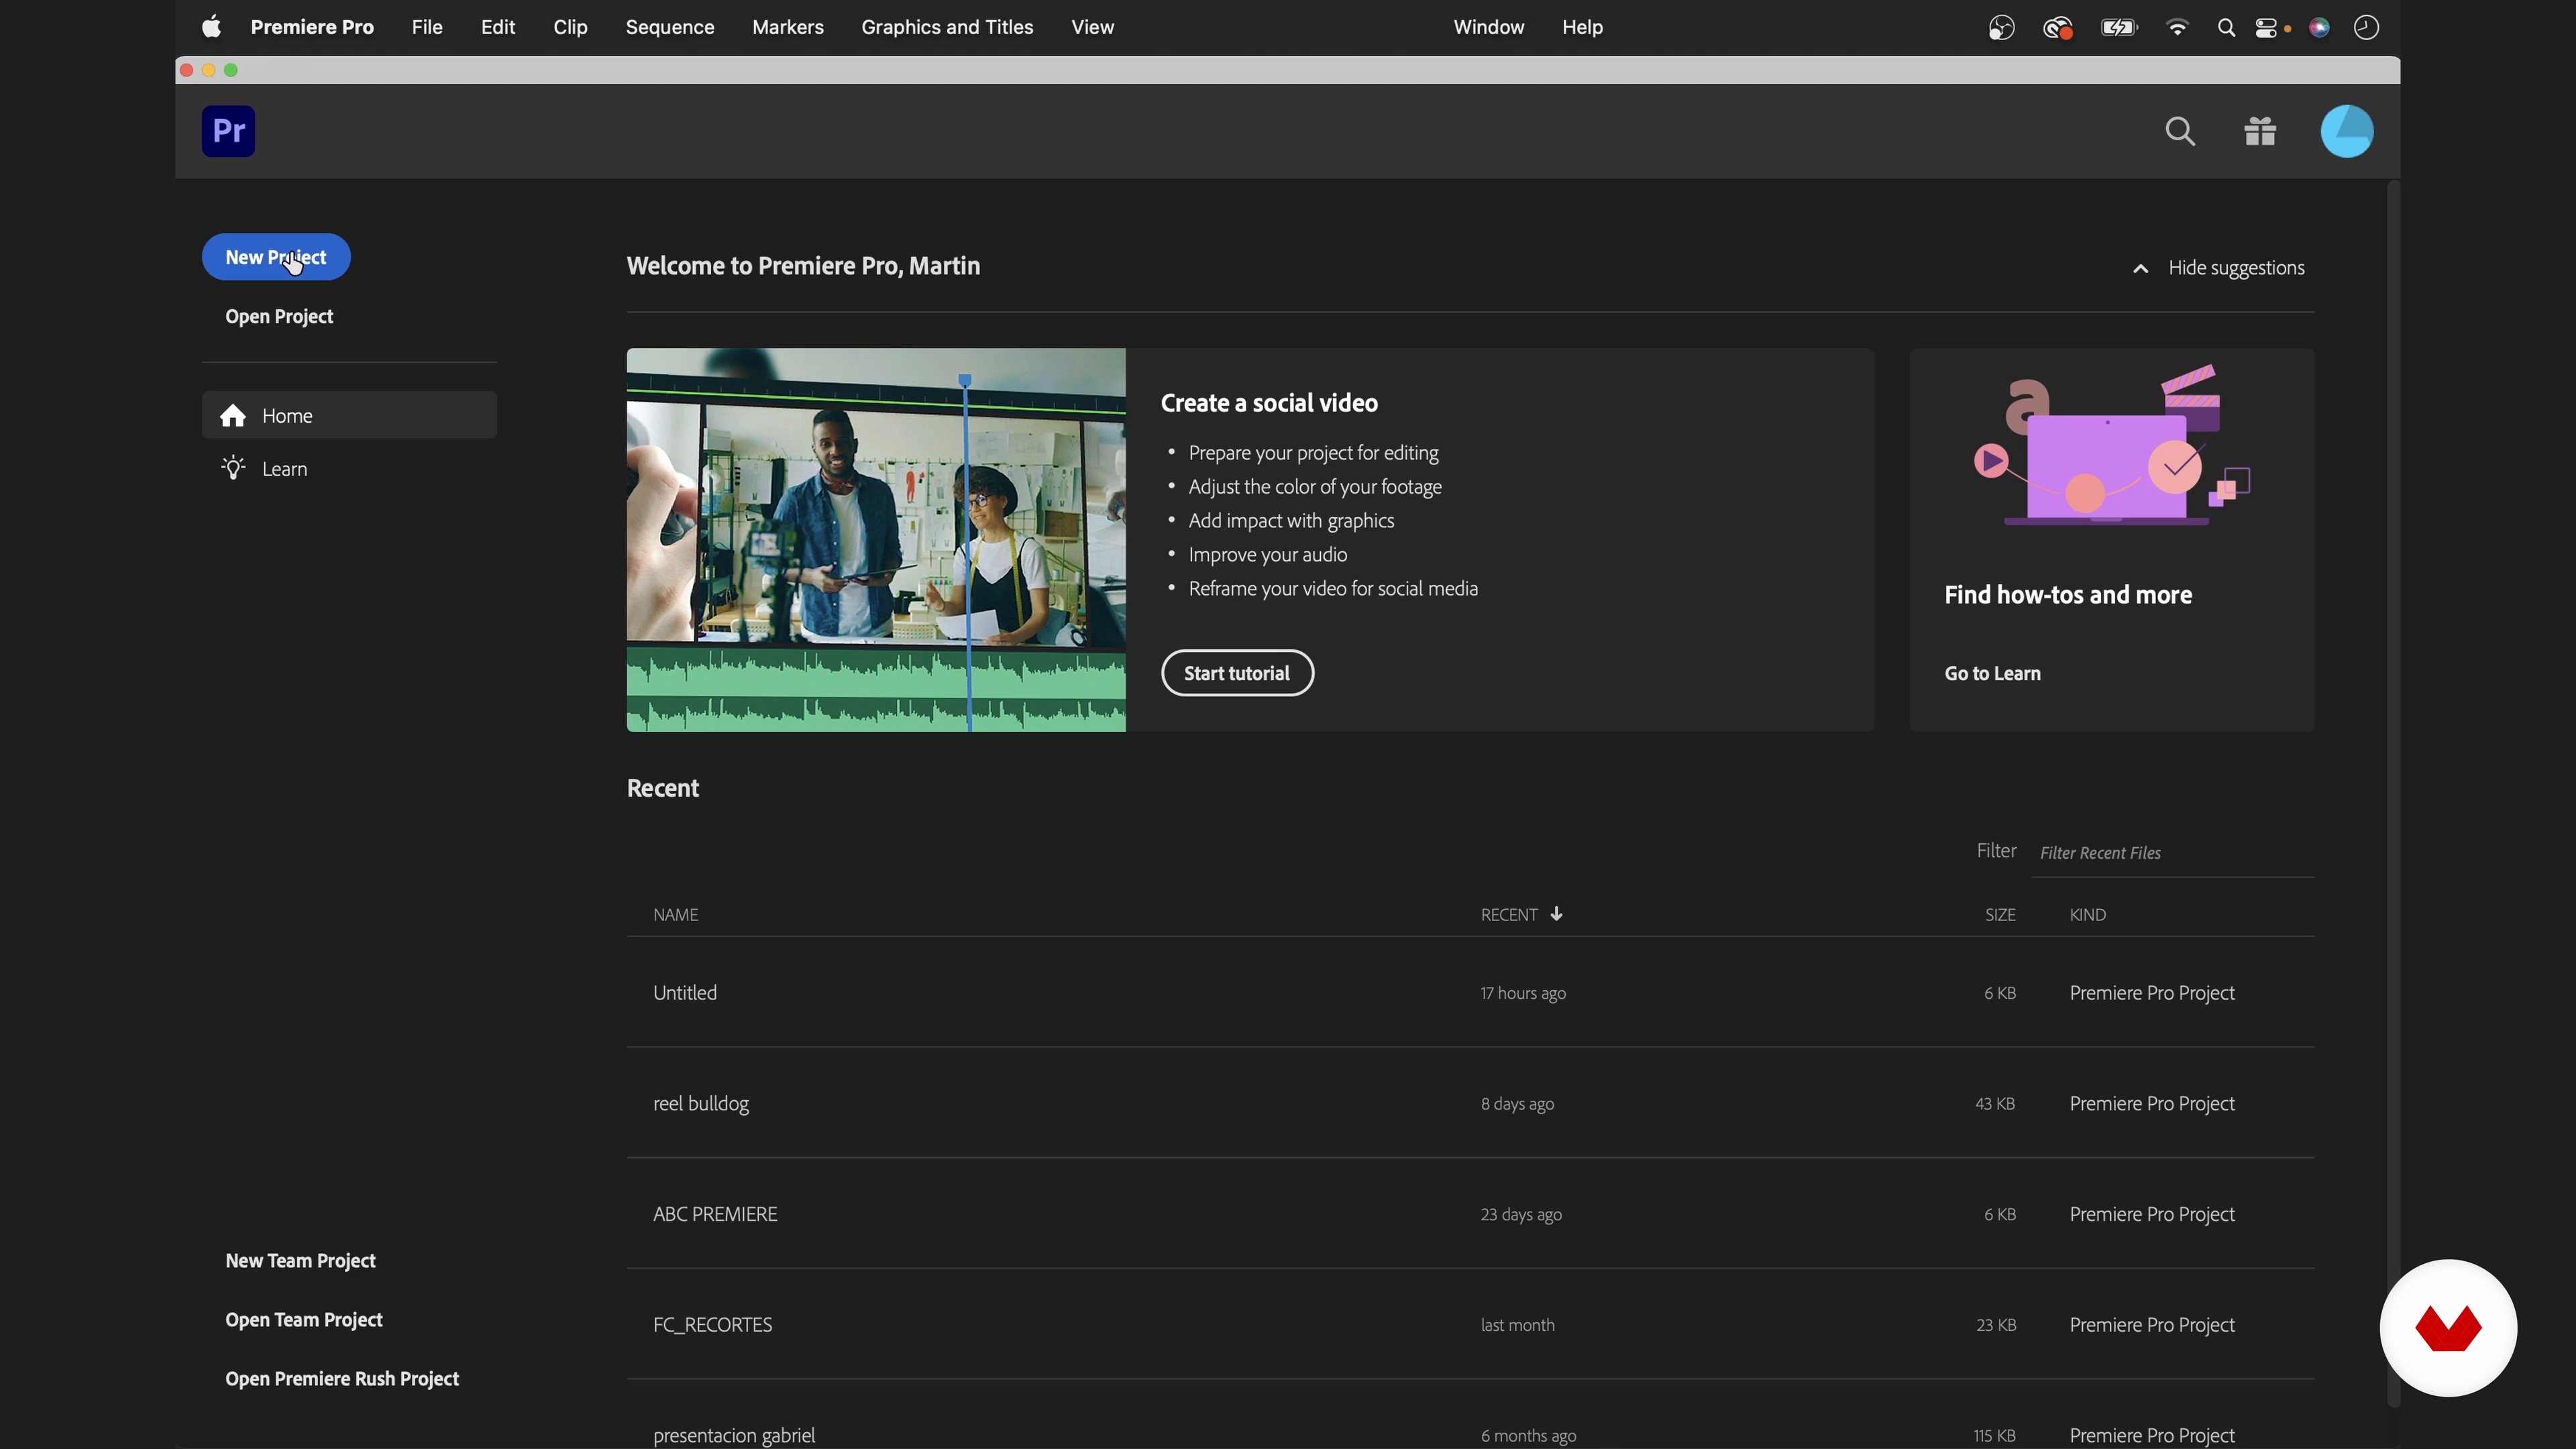Click the how-tos laptop illustration
This screenshot has width=2576, height=1449.
[2112, 446]
